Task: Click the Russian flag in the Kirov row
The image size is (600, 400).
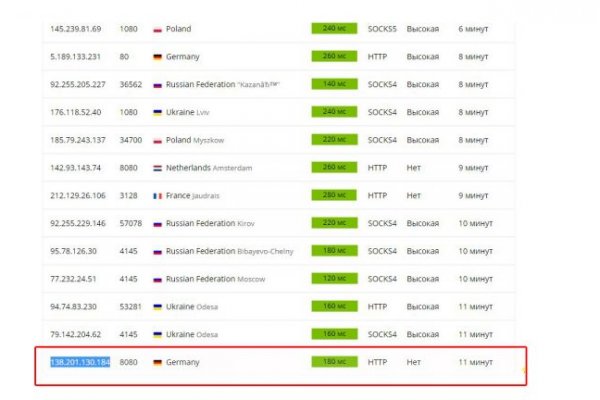Action: pos(157,225)
